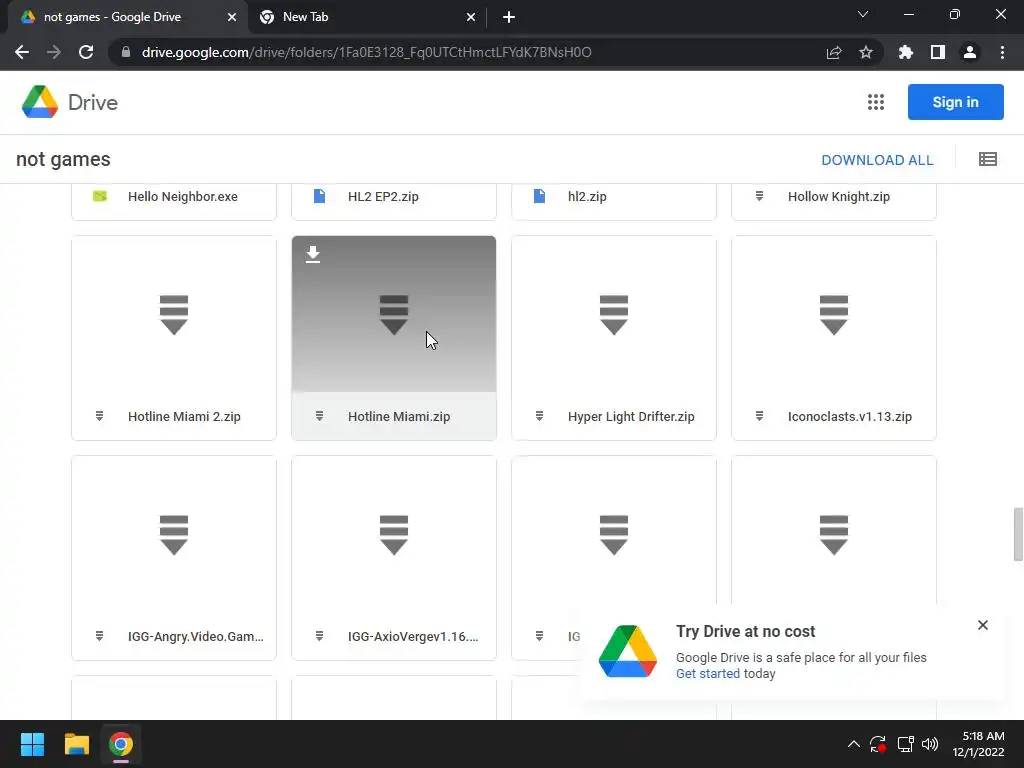This screenshot has height=768, width=1024.
Task: Switch to the New Tab tab
Action: 367,17
